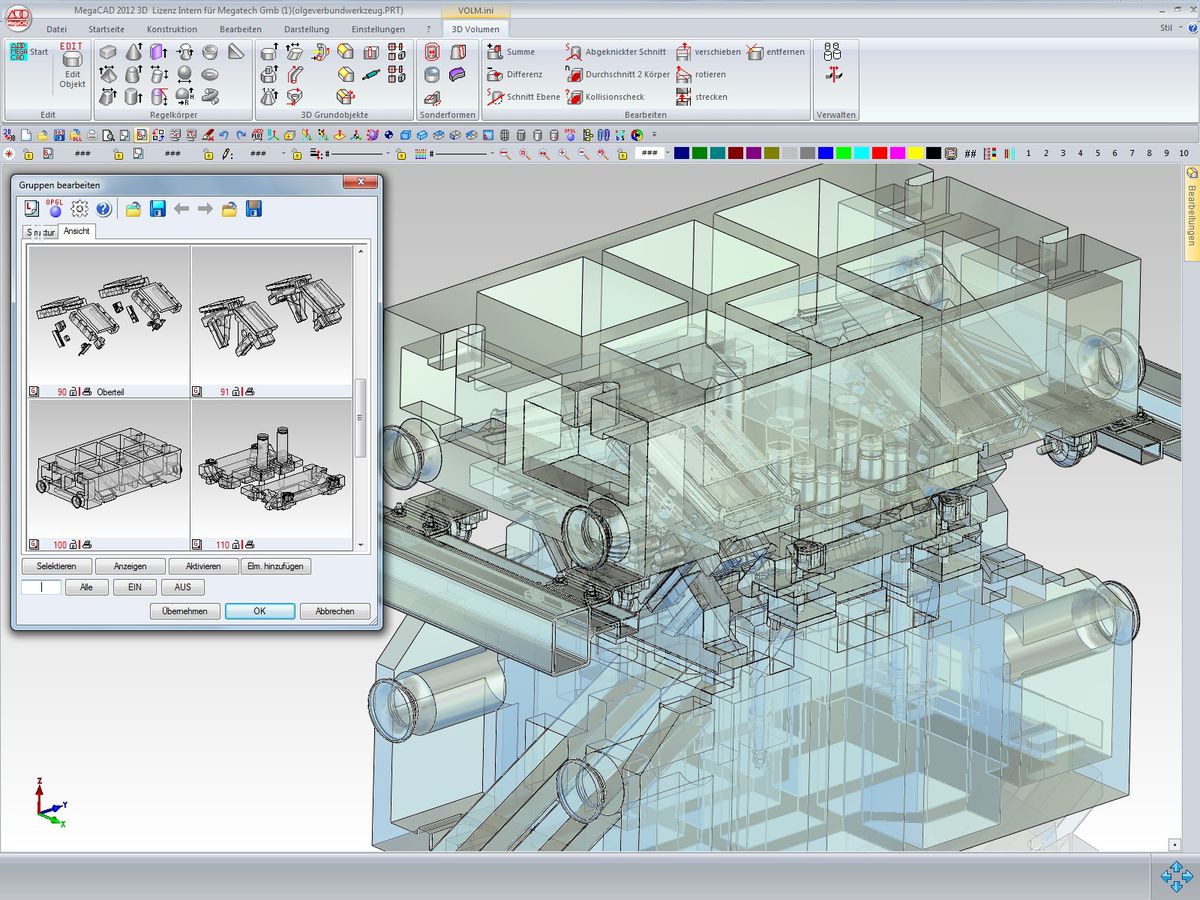Viewport: 1200px width, 900px height.
Task: Open the Konstruktion ribbon tab
Action: point(172,29)
